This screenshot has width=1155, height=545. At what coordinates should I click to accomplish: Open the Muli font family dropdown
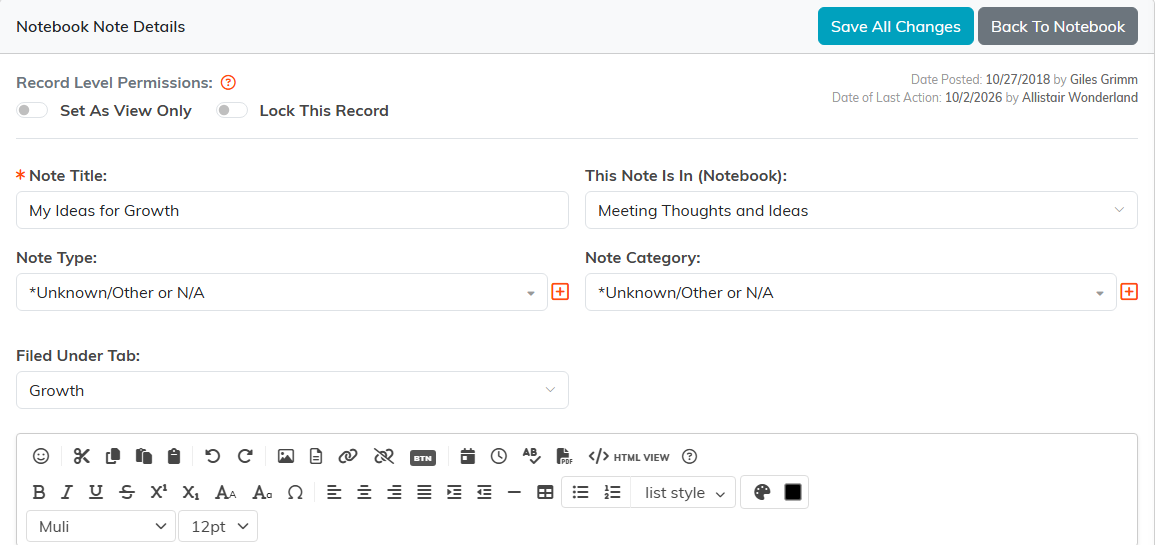pos(101,527)
